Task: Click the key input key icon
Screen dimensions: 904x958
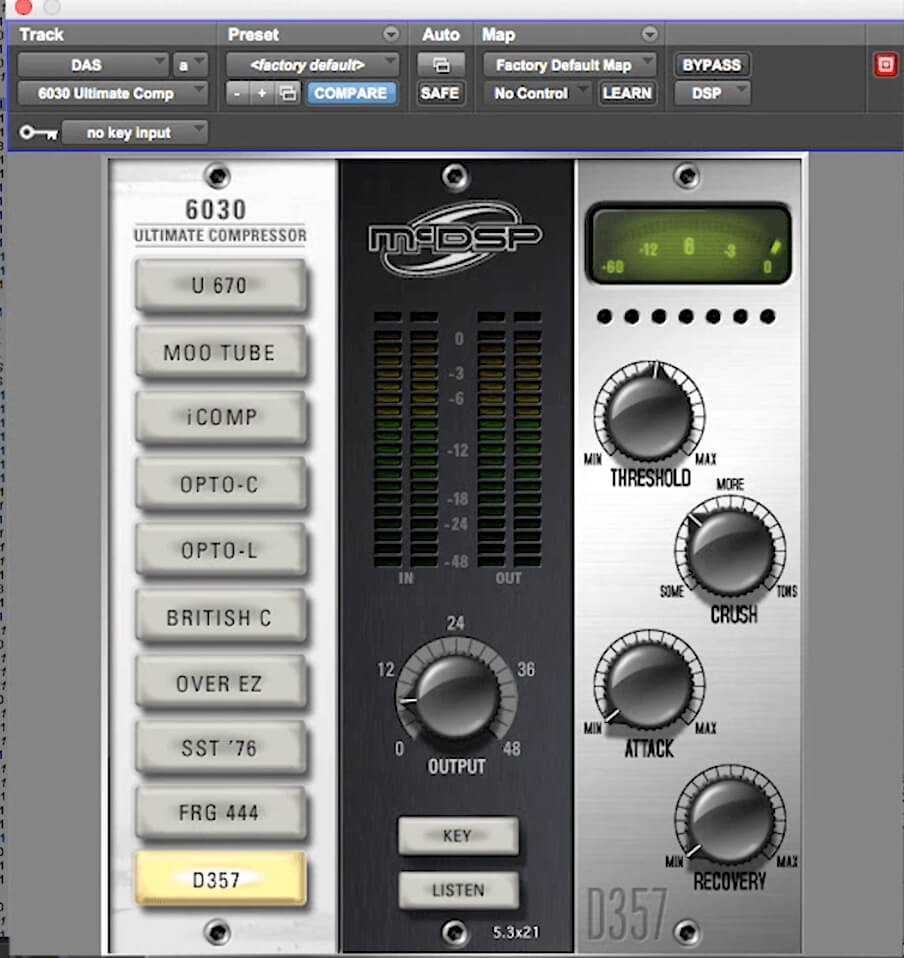Action: [38, 133]
